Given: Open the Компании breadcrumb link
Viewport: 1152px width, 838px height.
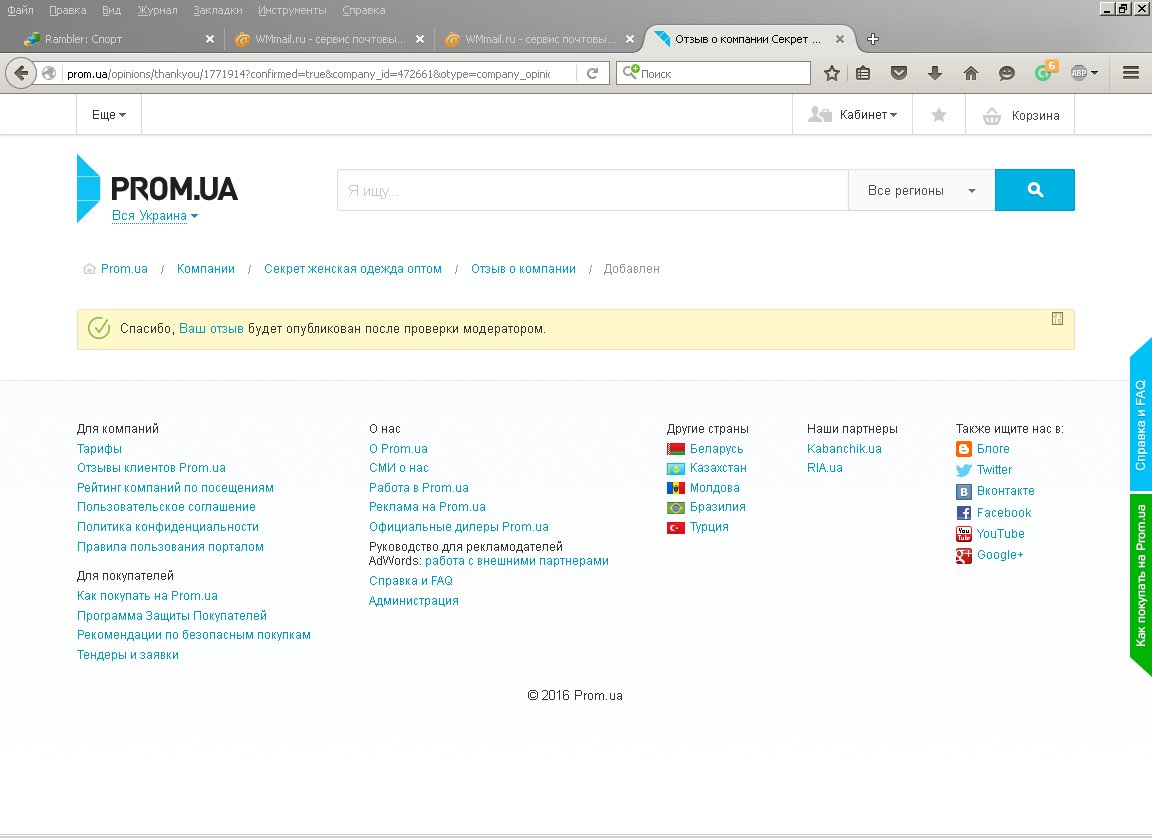Looking at the screenshot, I should point(206,269).
